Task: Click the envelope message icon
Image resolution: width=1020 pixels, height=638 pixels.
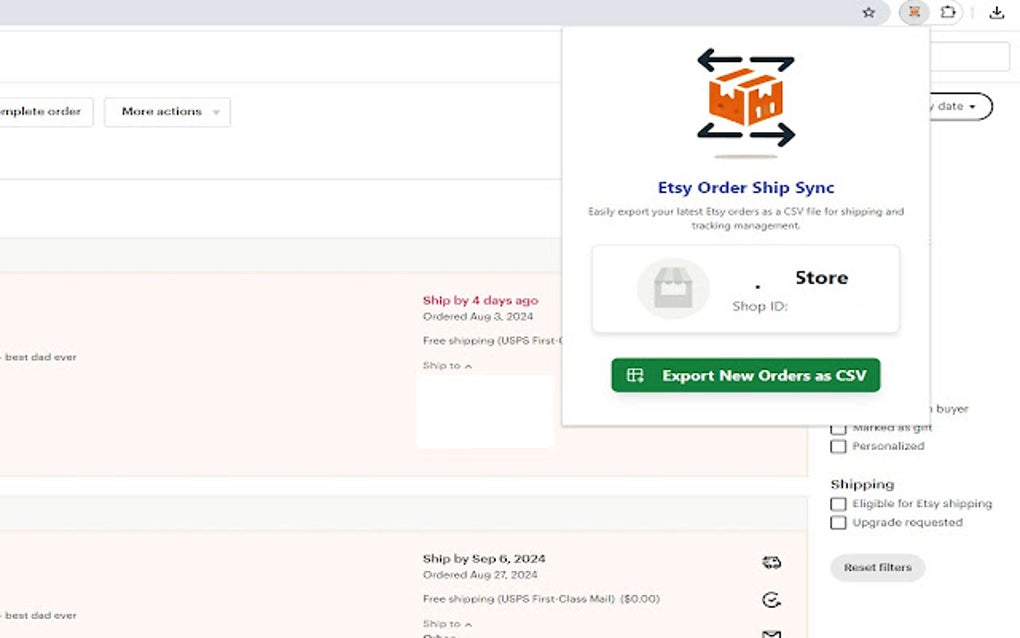Action: 771,632
